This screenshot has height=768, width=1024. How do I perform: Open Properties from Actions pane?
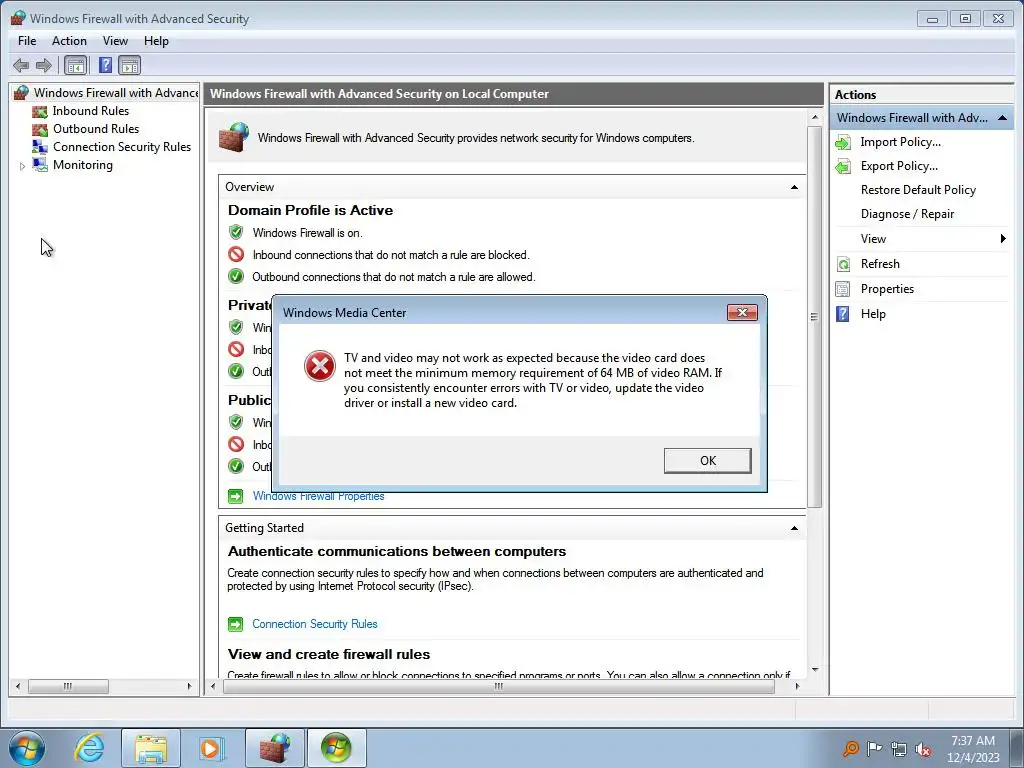tap(887, 289)
